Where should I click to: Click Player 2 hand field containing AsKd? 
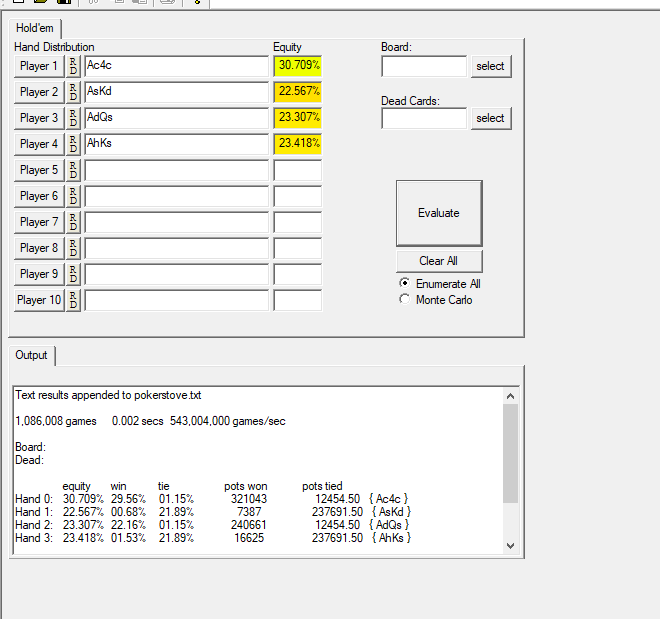pyautogui.click(x=176, y=92)
